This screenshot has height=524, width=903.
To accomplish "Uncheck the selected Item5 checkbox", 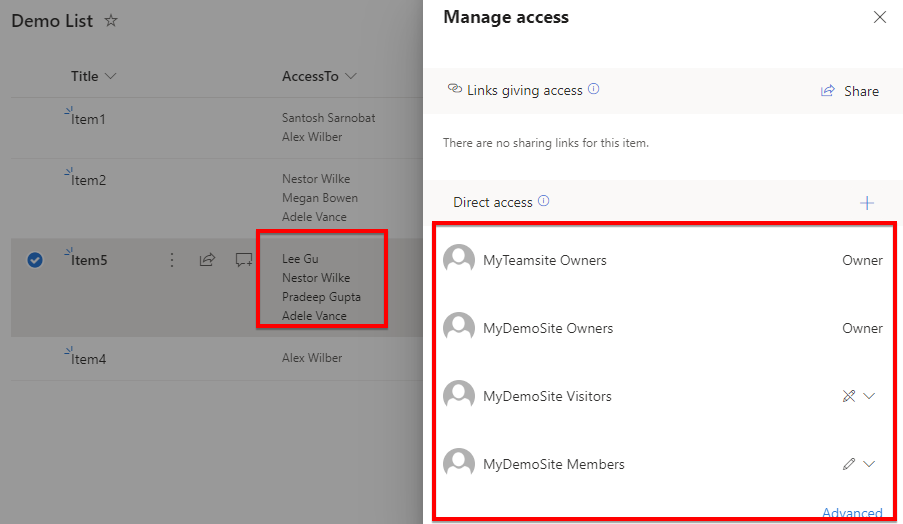I will click(x=35, y=260).
